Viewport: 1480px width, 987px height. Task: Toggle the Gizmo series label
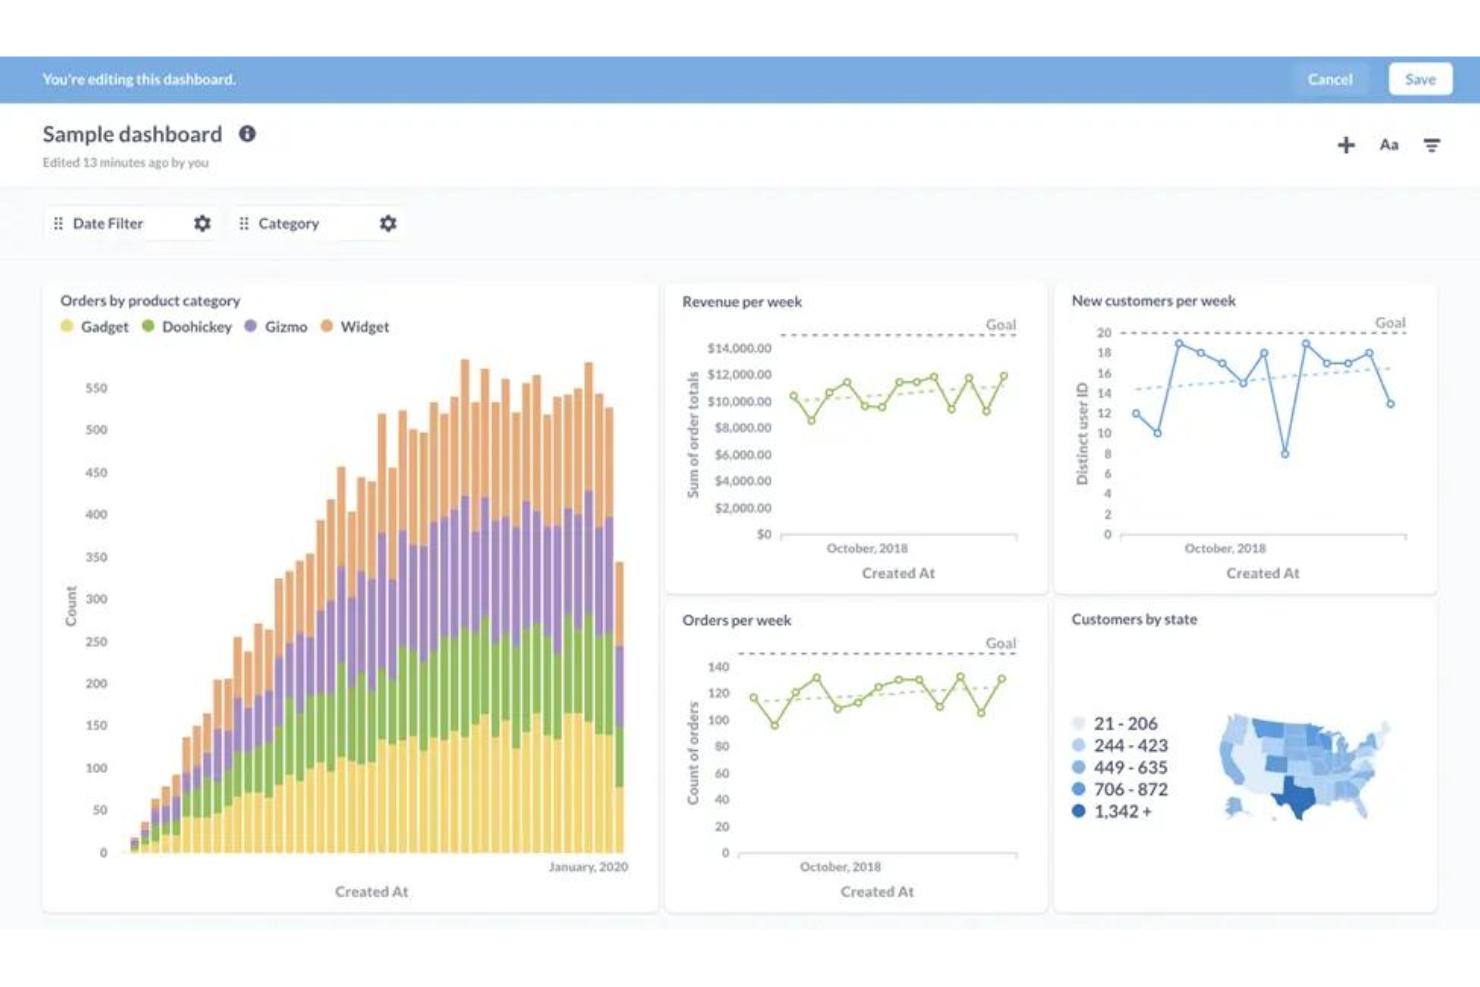[x=286, y=327]
